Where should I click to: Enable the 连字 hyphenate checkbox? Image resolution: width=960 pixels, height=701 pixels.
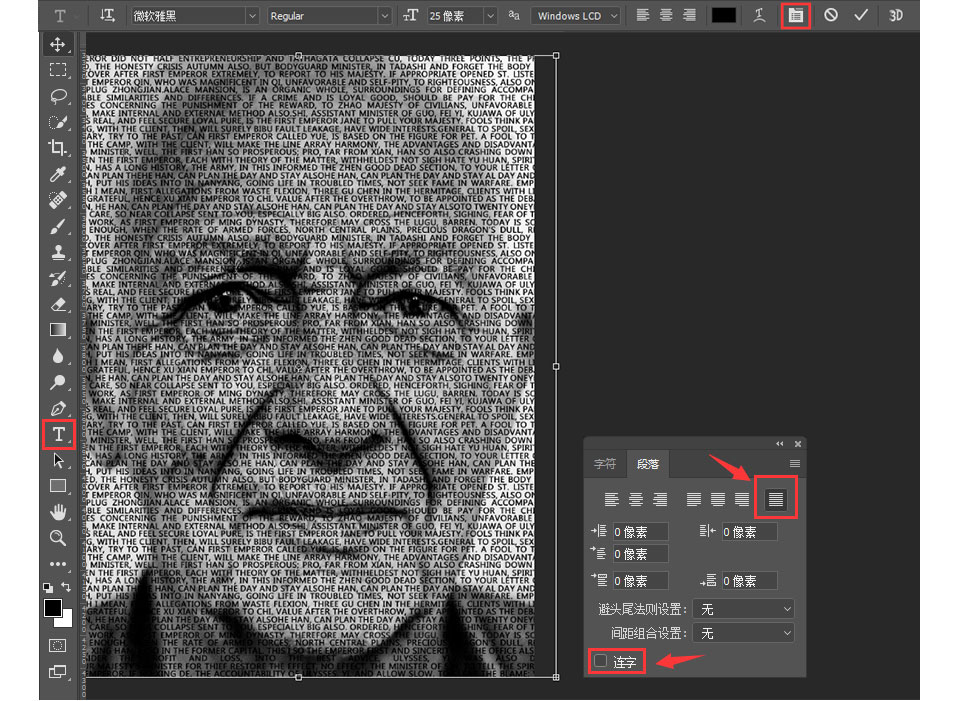click(601, 661)
